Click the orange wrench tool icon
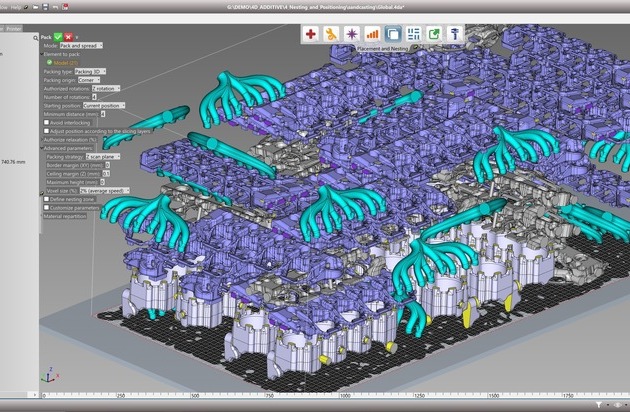The width and height of the screenshot is (630, 412). pos(331,34)
